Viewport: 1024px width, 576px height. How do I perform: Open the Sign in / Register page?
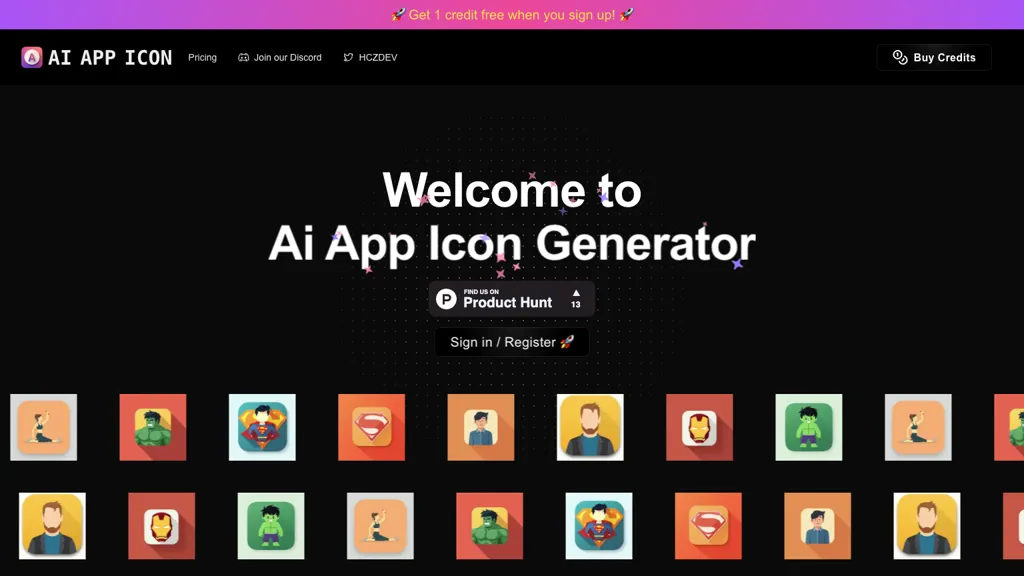tap(511, 341)
